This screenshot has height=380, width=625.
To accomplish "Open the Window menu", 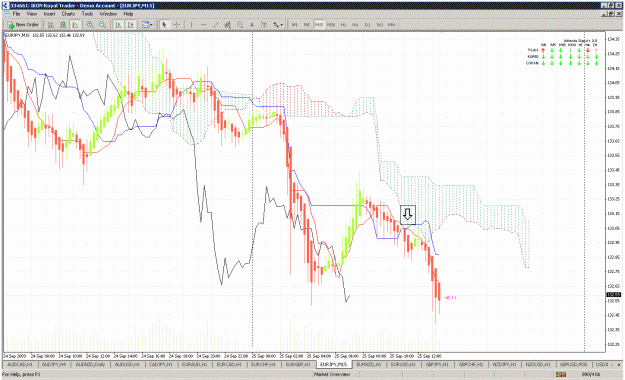I will [108, 14].
